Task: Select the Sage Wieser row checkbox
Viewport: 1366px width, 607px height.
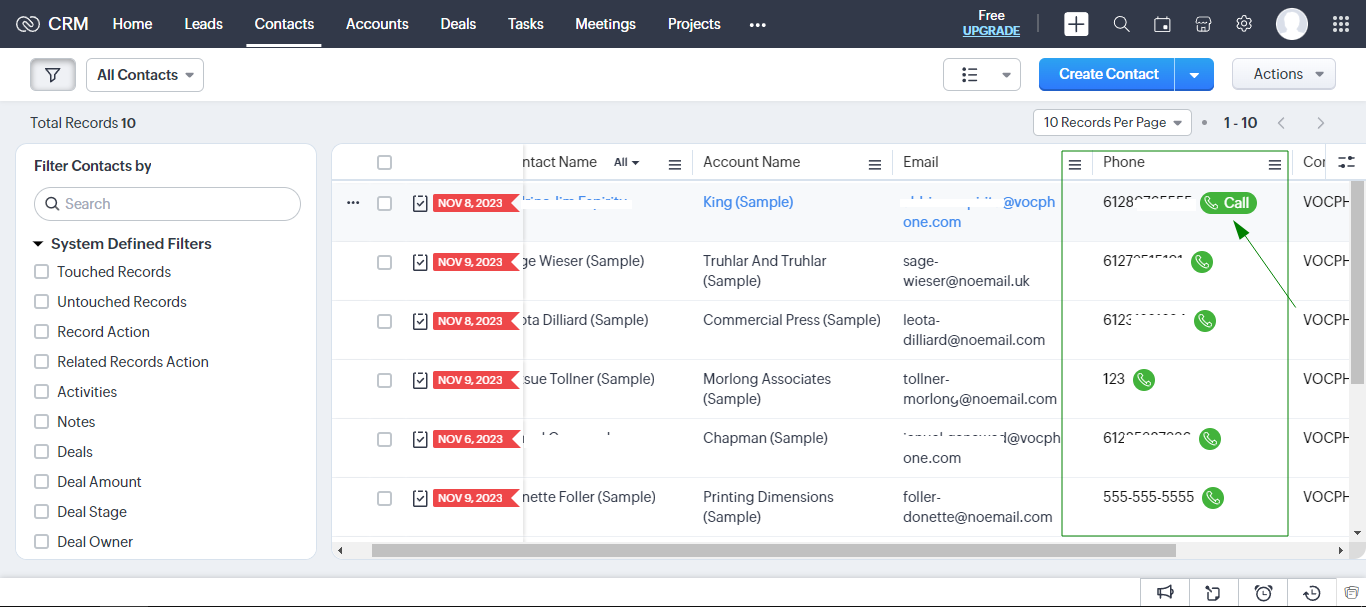Action: click(x=384, y=262)
